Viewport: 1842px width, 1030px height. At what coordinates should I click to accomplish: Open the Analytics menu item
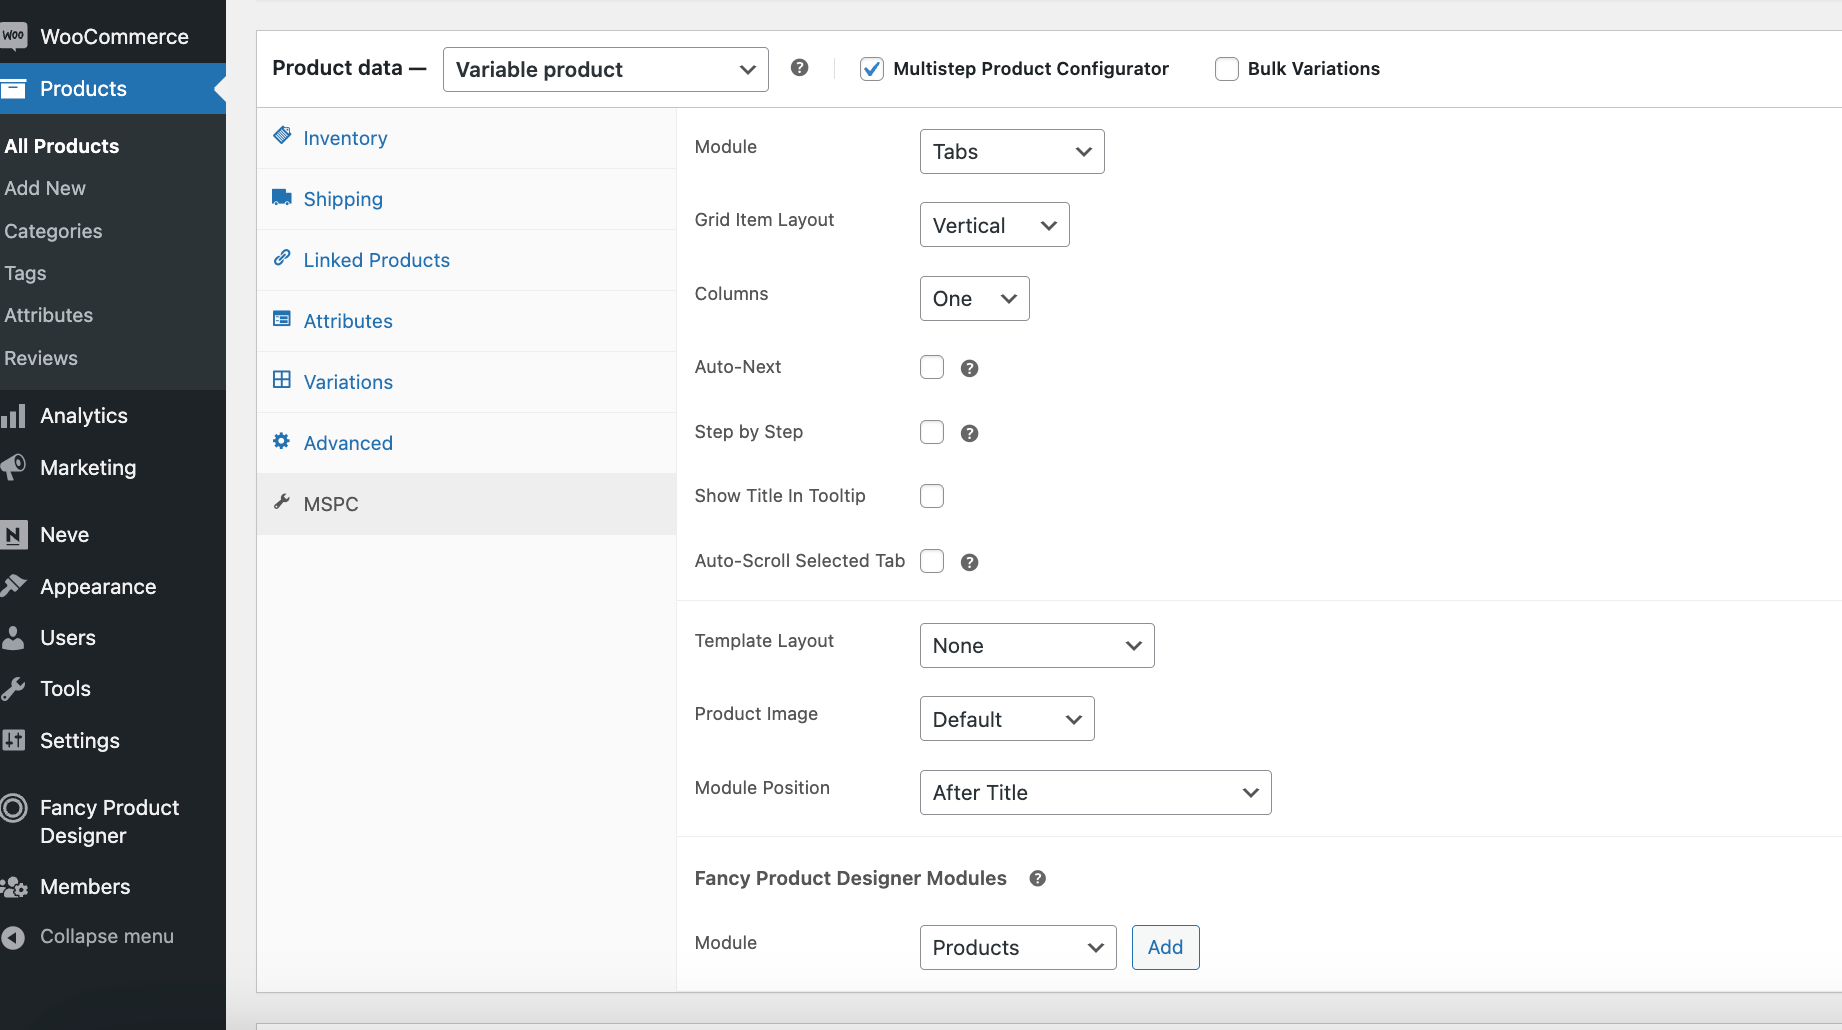click(113, 416)
